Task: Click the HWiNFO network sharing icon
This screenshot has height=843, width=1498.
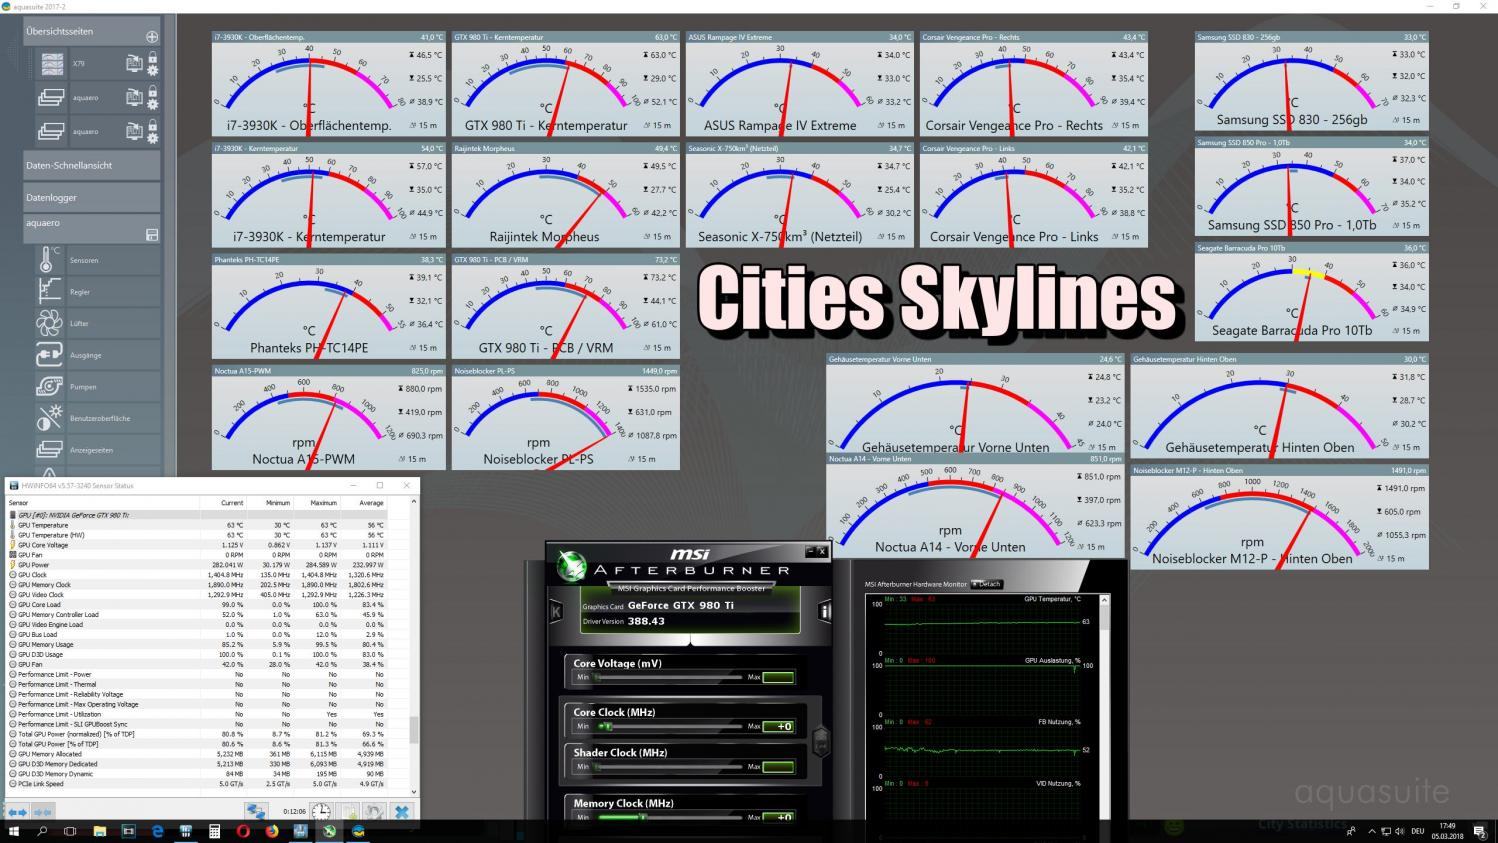Action: (256, 812)
